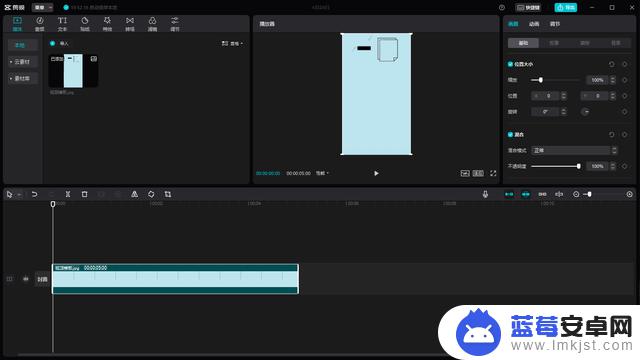Open the Transitions bowtie icon panel
640x360 pixels.
click(x=130, y=24)
